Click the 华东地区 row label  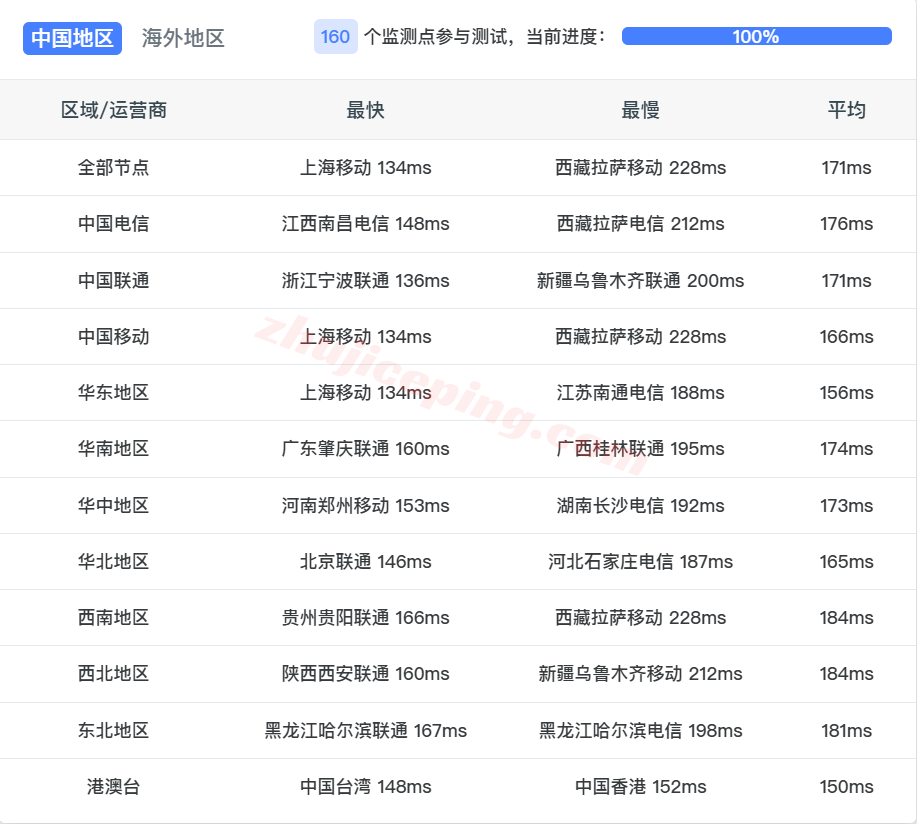(x=113, y=393)
